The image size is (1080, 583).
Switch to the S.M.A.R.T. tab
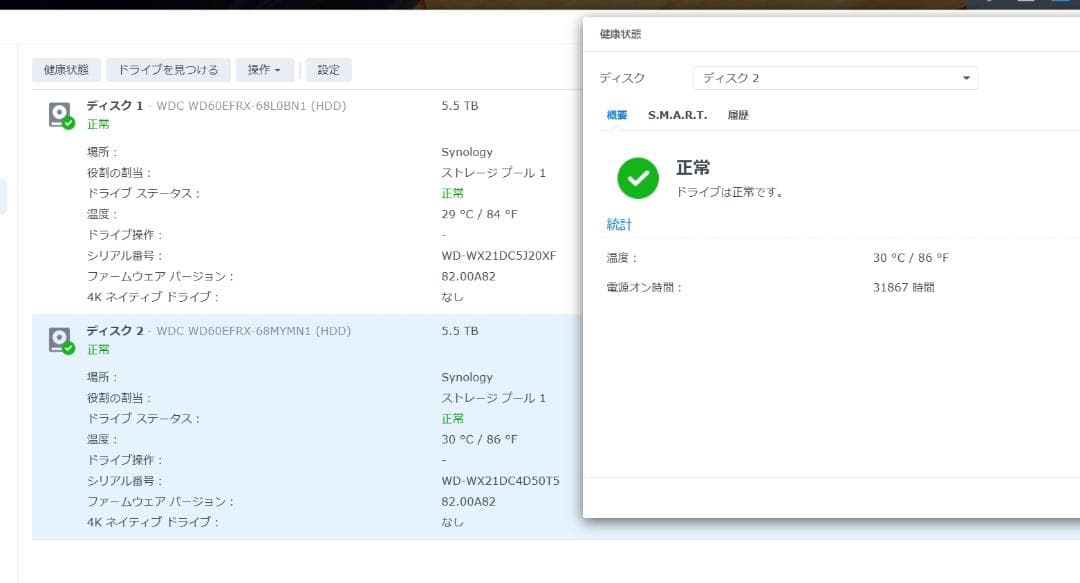tap(677, 115)
